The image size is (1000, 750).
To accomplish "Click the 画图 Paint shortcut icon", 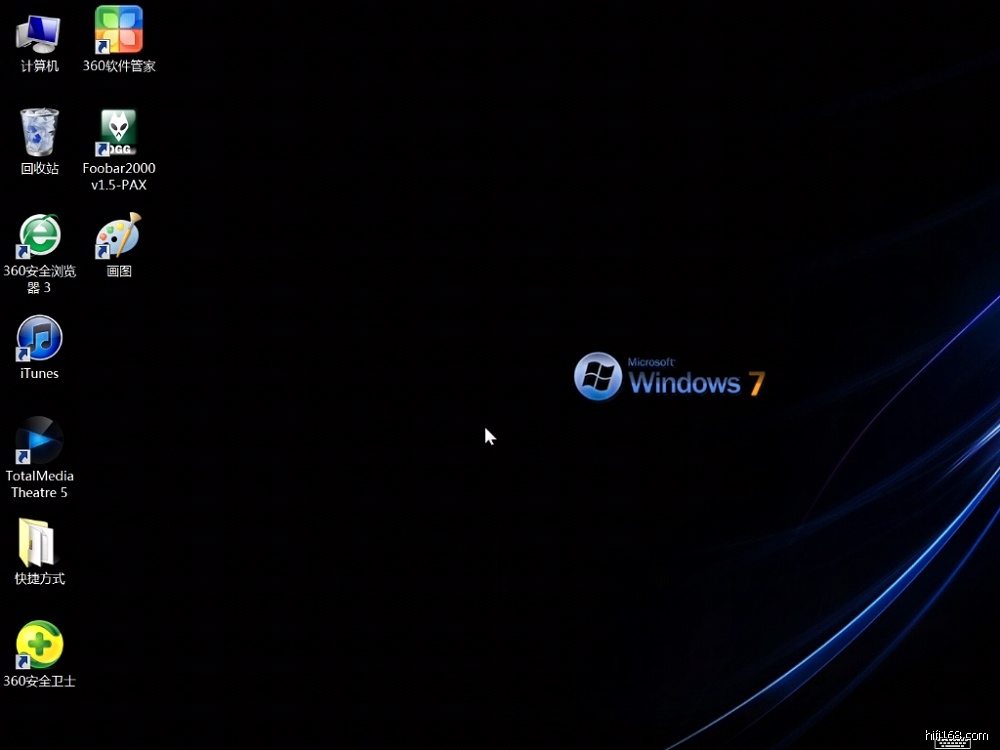I will pyautogui.click(x=118, y=236).
